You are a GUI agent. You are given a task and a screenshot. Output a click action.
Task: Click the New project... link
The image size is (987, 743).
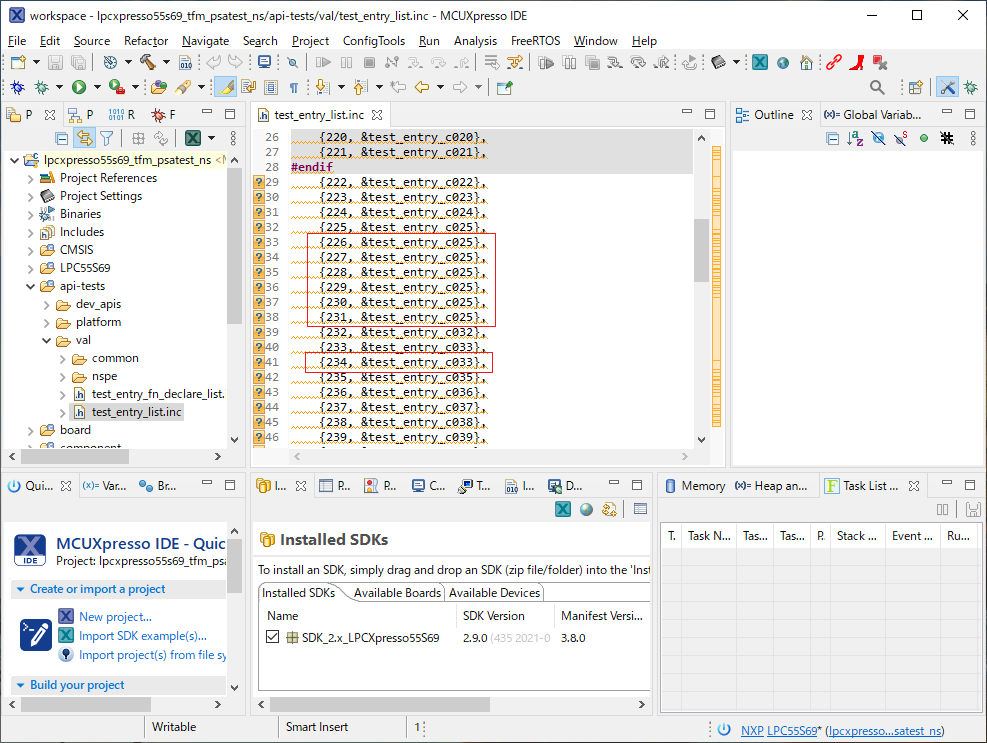coord(115,616)
